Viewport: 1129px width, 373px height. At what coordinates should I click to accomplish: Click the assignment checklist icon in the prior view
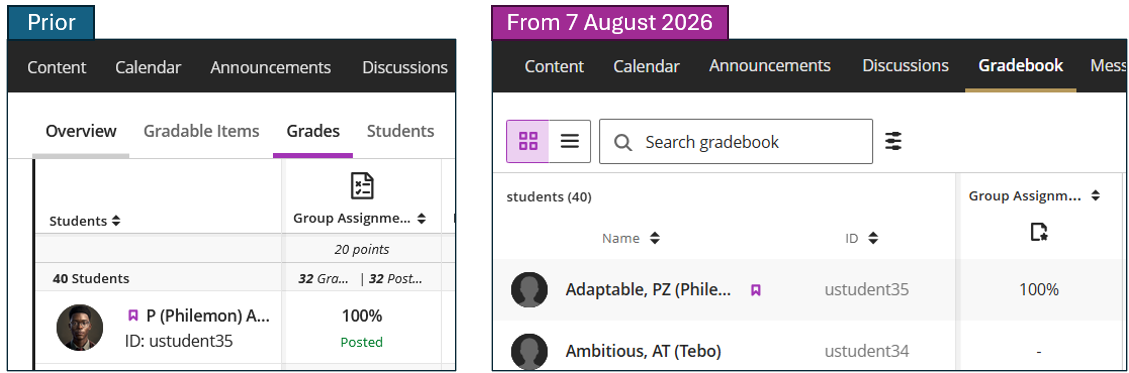click(x=361, y=186)
